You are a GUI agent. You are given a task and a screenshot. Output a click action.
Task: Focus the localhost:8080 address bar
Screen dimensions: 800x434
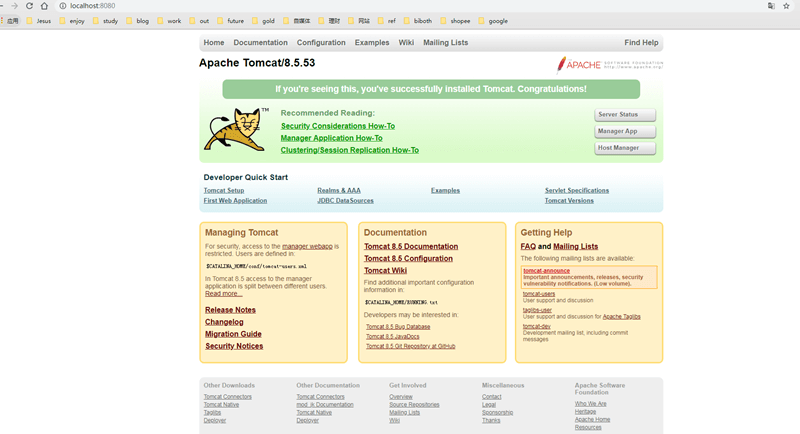click(92, 6)
